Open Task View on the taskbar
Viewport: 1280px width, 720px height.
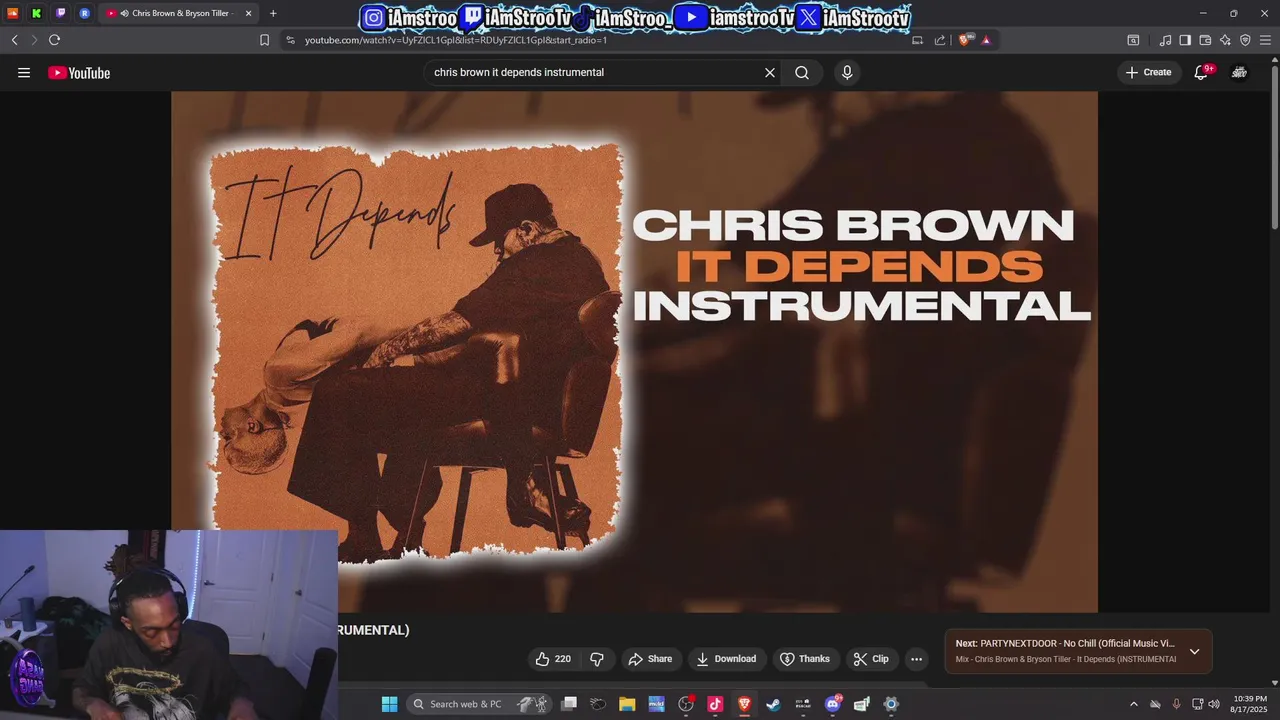[569, 704]
